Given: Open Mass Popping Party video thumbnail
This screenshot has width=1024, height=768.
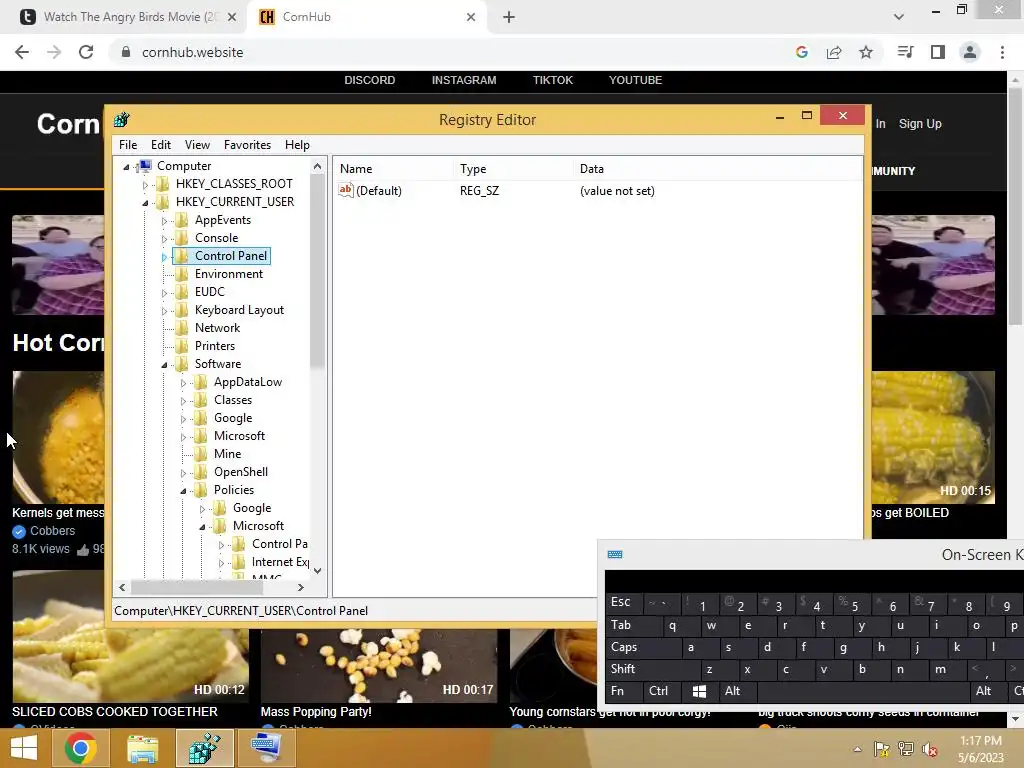Looking at the screenshot, I should (379, 665).
